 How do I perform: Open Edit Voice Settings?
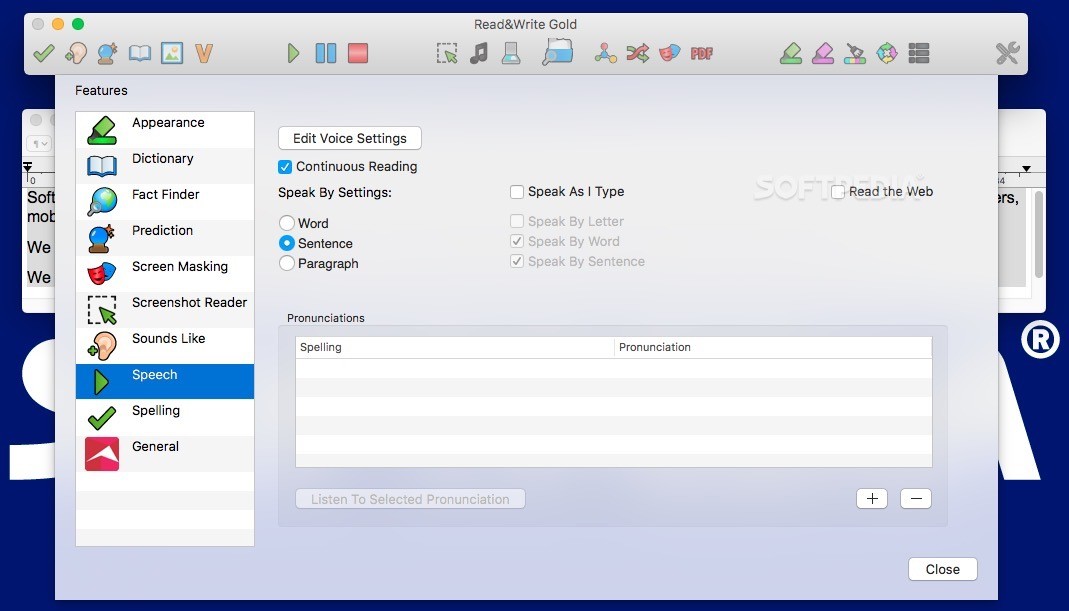pyautogui.click(x=350, y=138)
